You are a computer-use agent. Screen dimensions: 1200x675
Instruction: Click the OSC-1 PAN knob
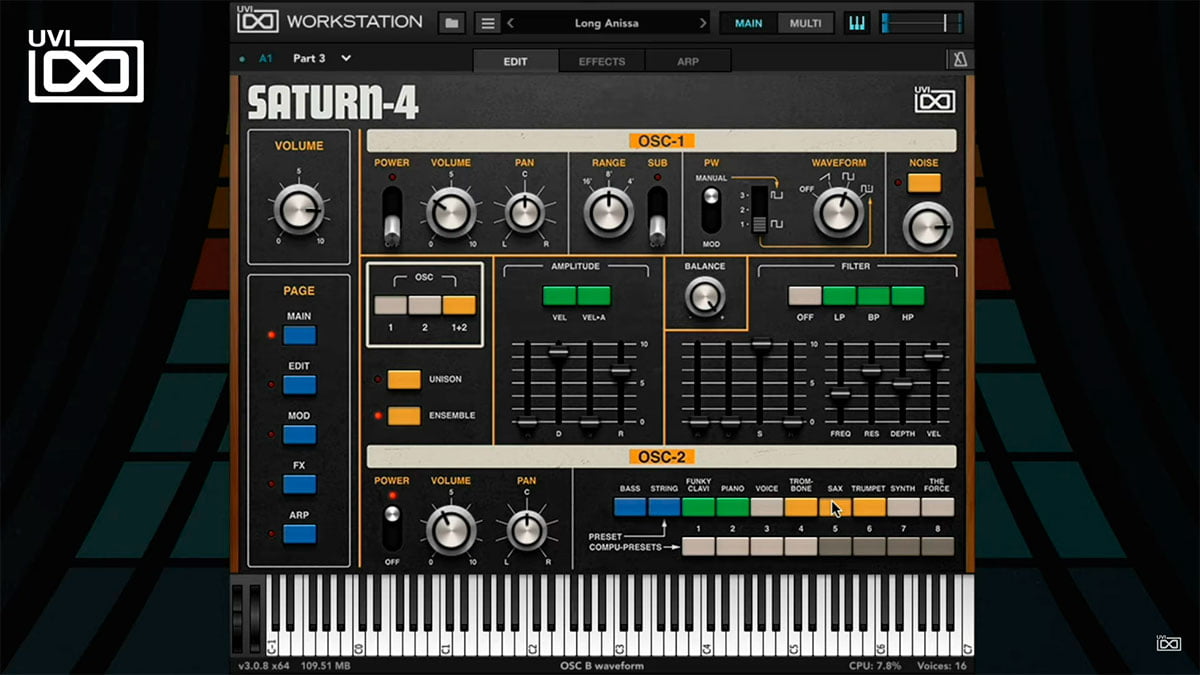point(525,211)
